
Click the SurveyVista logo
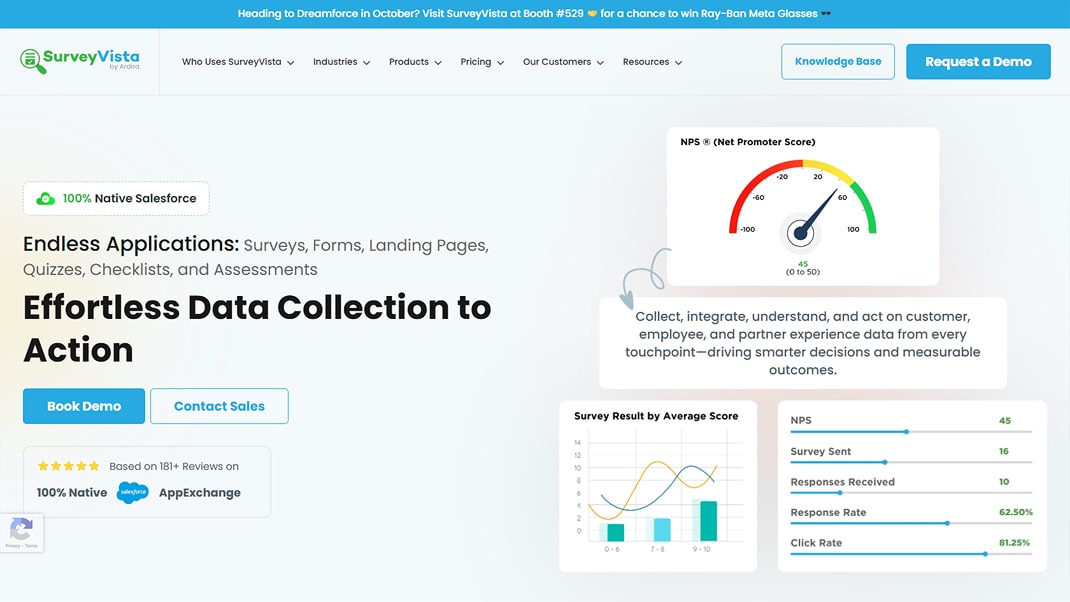point(80,61)
